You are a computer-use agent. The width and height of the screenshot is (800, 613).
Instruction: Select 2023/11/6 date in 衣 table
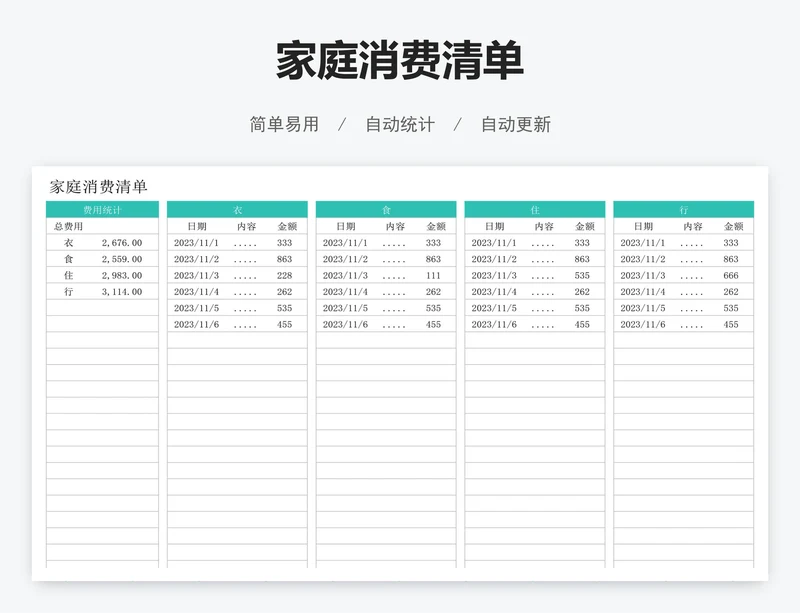coord(196,325)
